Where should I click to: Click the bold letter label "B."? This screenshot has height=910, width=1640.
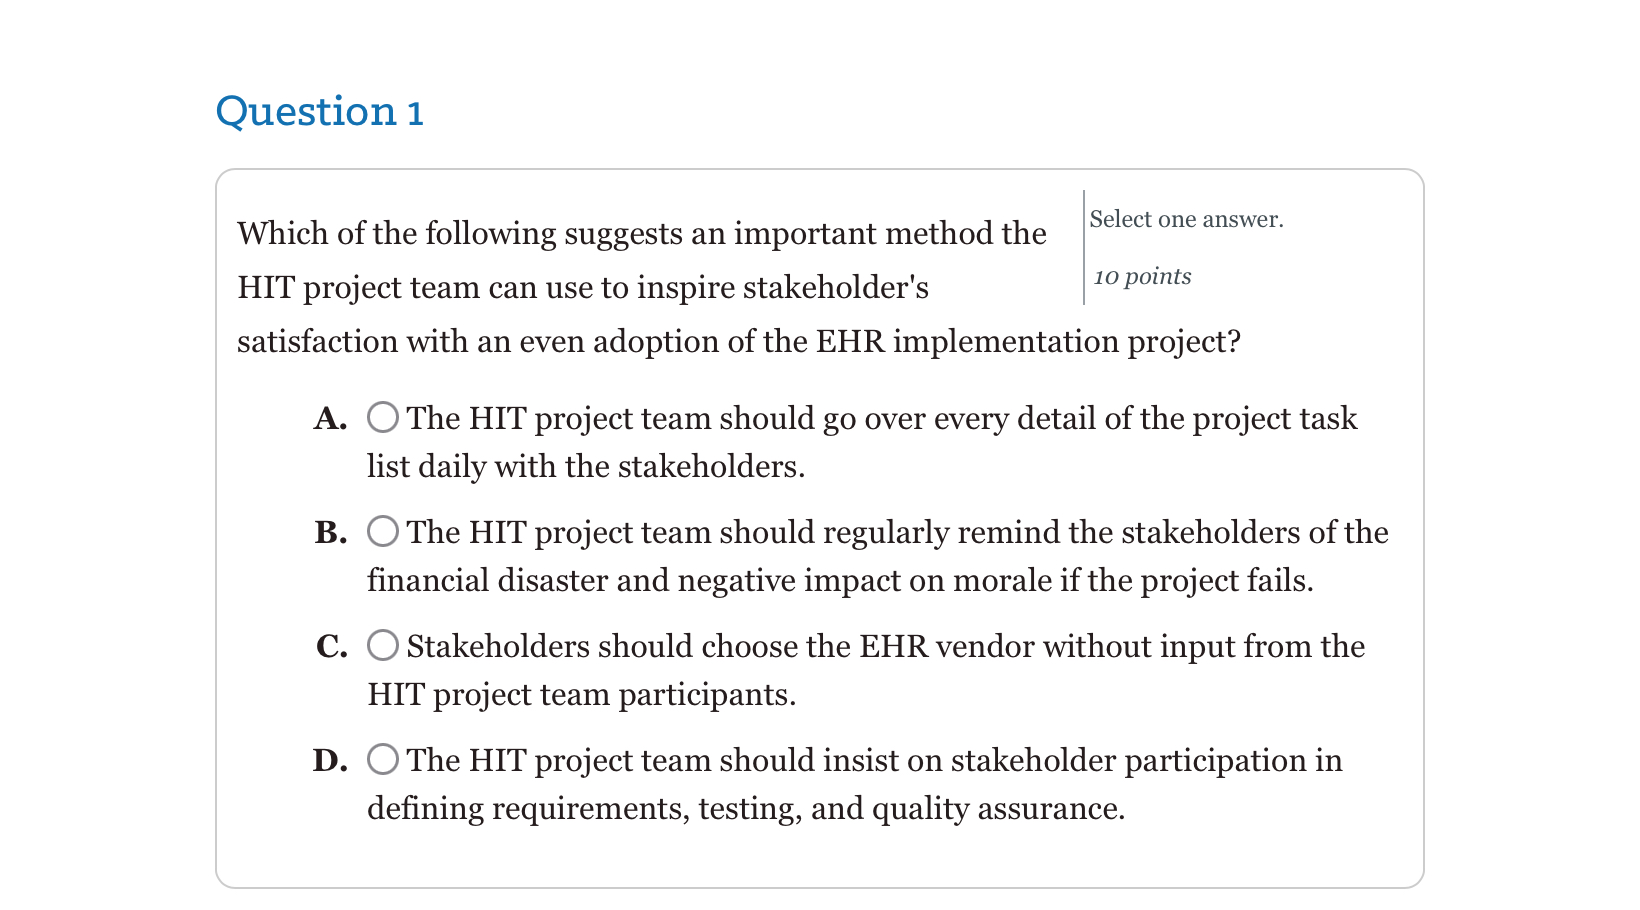[331, 533]
